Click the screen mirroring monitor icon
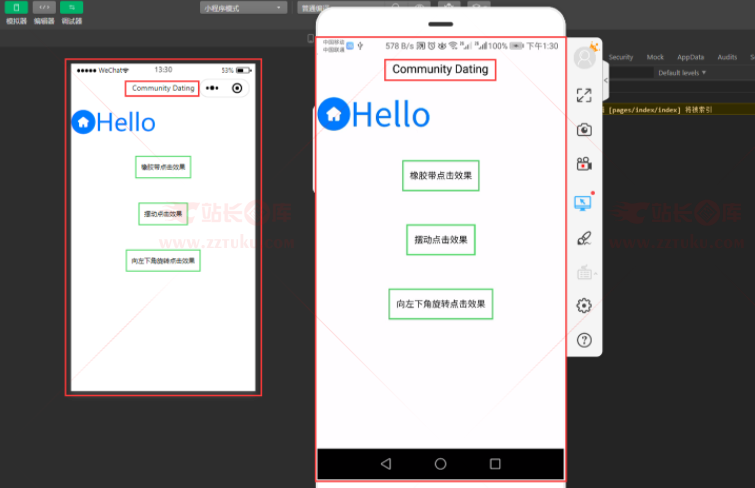The height and width of the screenshot is (488, 755). click(584, 202)
